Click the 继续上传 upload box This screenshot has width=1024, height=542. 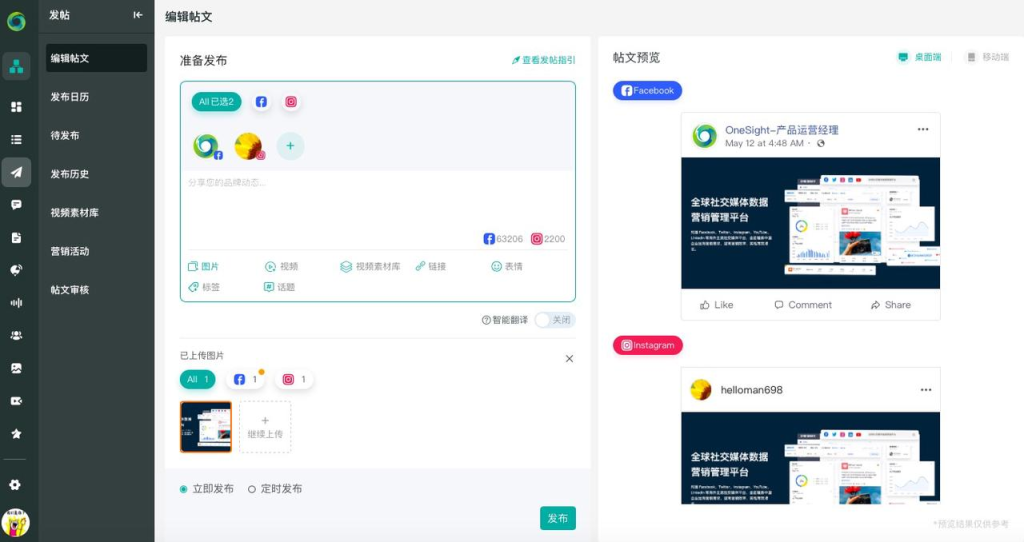[x=265, y=427]
